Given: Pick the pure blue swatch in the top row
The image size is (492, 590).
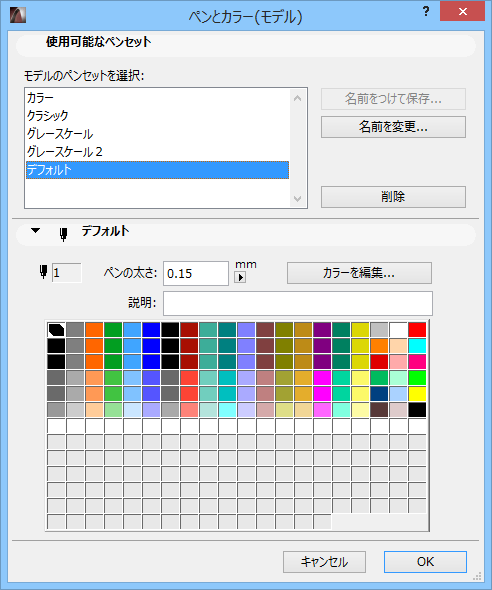Looking at the screenshot, I should click(x=151, y=330).
